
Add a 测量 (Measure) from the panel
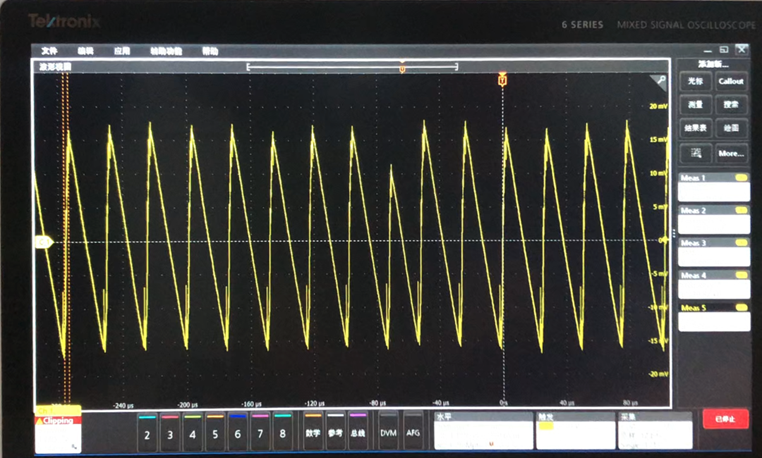coord(695,105)
